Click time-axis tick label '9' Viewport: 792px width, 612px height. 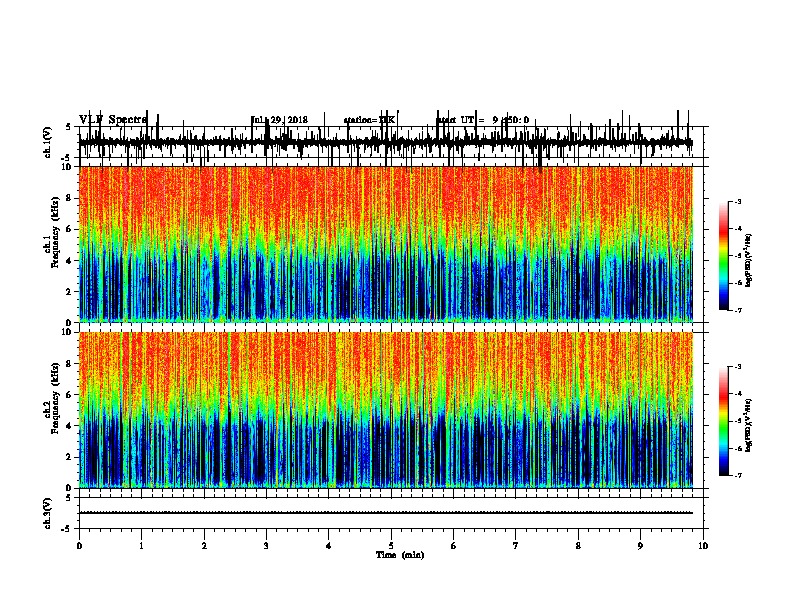[640, 546]
